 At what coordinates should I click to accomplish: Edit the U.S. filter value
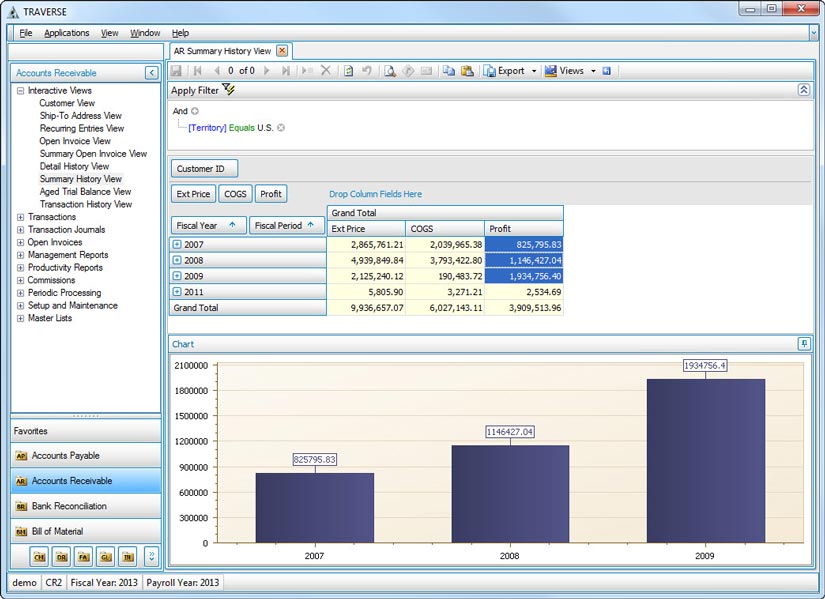(x=265, y=127)
